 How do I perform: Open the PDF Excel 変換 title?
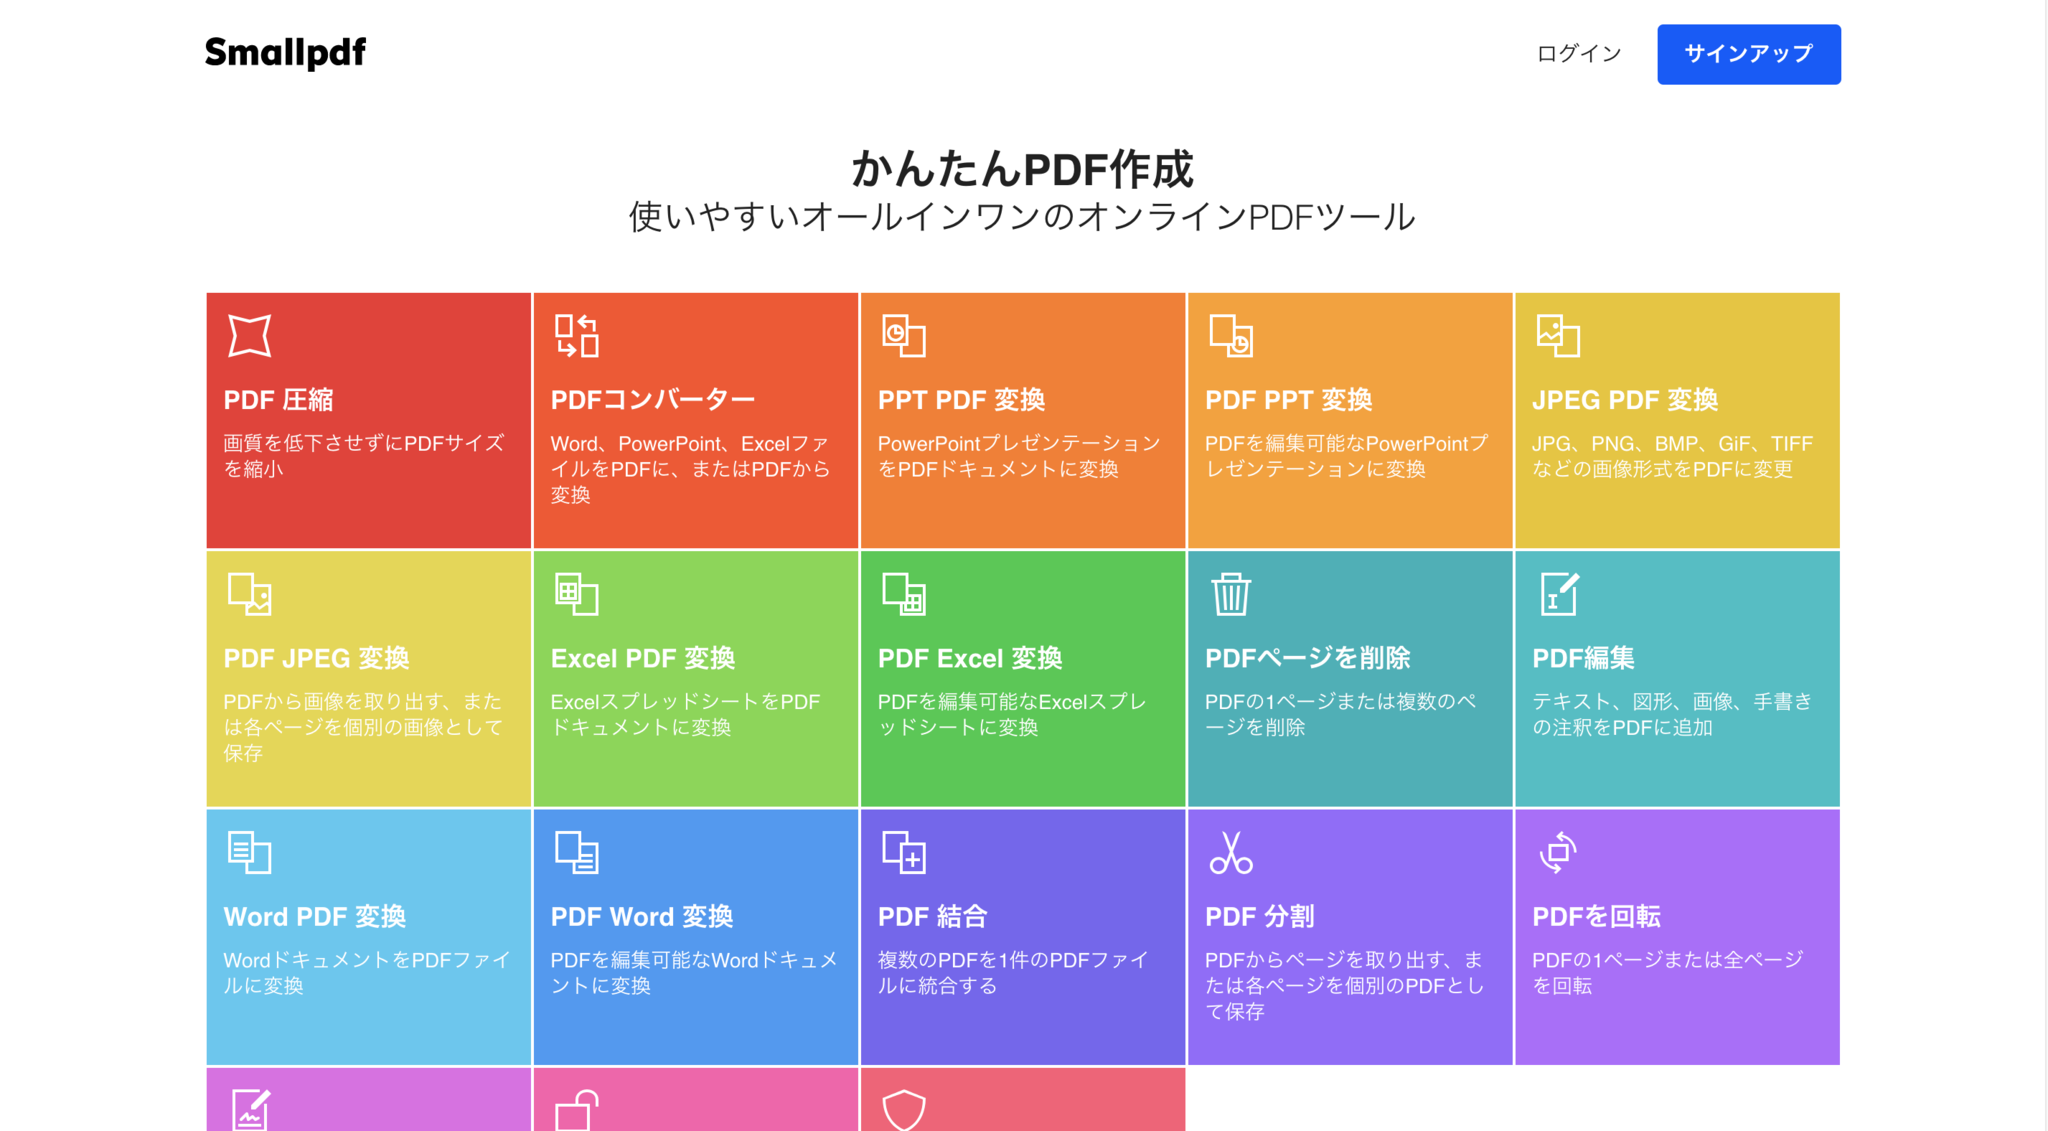click(x=969, y=658)
